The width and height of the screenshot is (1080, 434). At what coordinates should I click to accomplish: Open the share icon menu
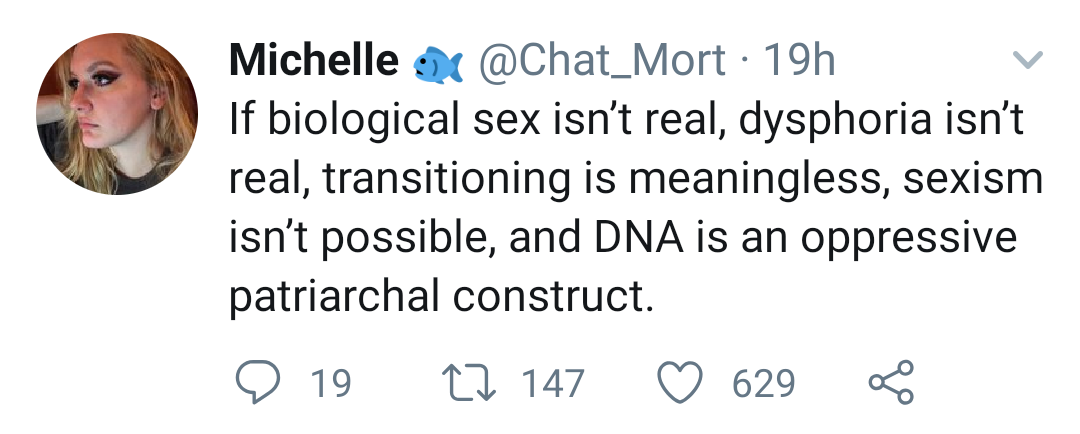pos(890,383)
